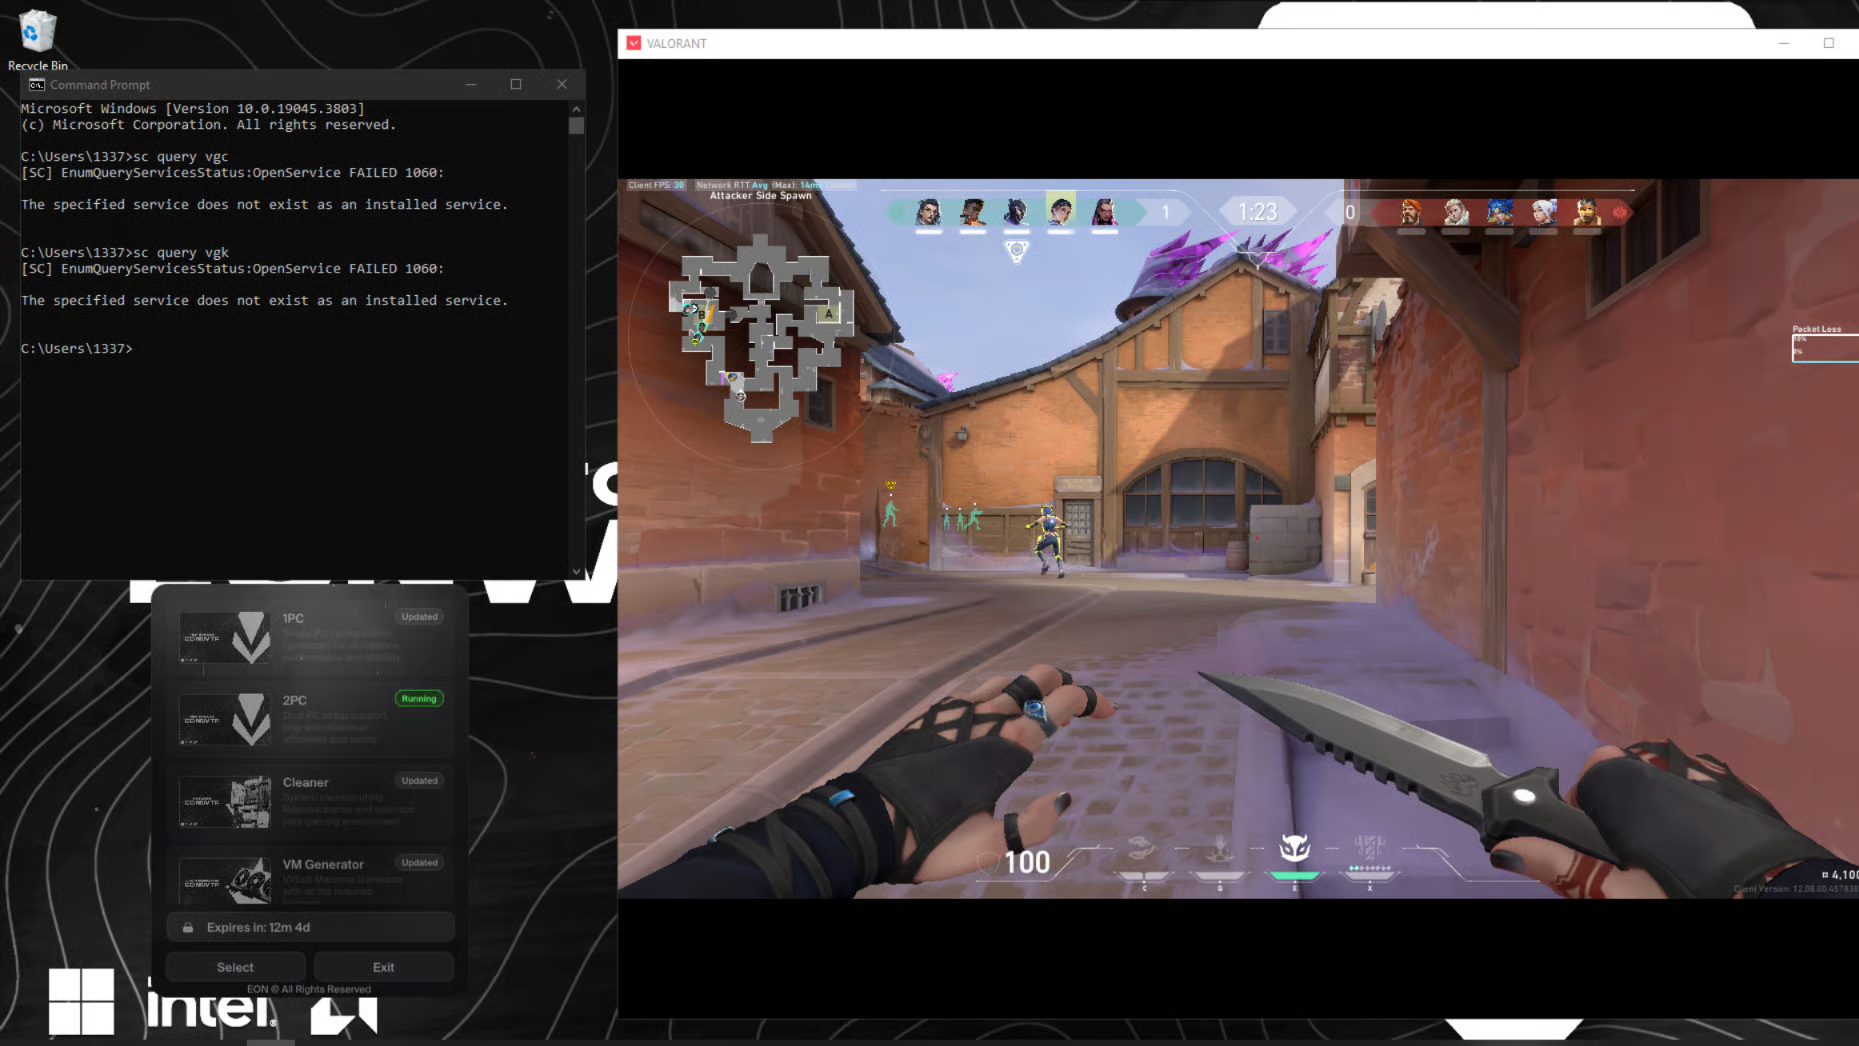
Task: Maximize the Command Prompt window
Action: tap(516, 85)
